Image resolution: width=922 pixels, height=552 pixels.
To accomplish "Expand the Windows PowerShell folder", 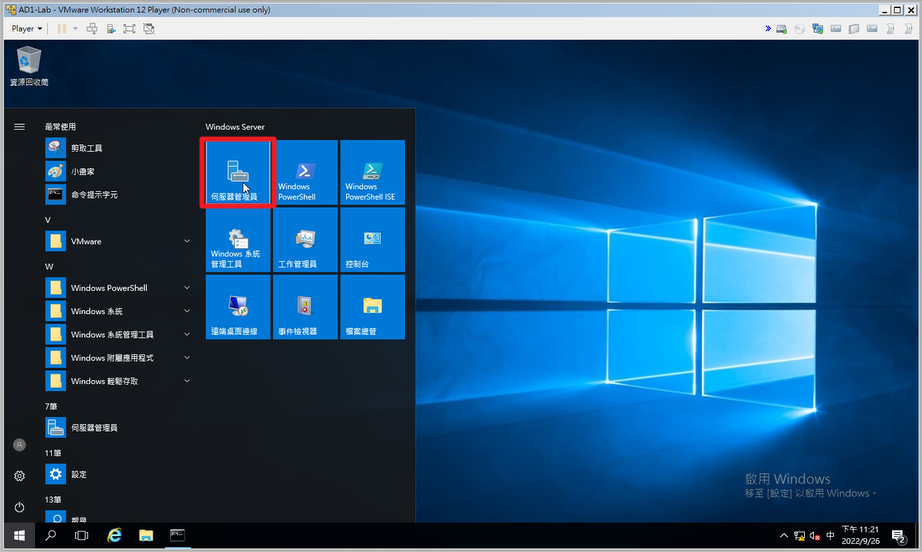I will (119, 288).
